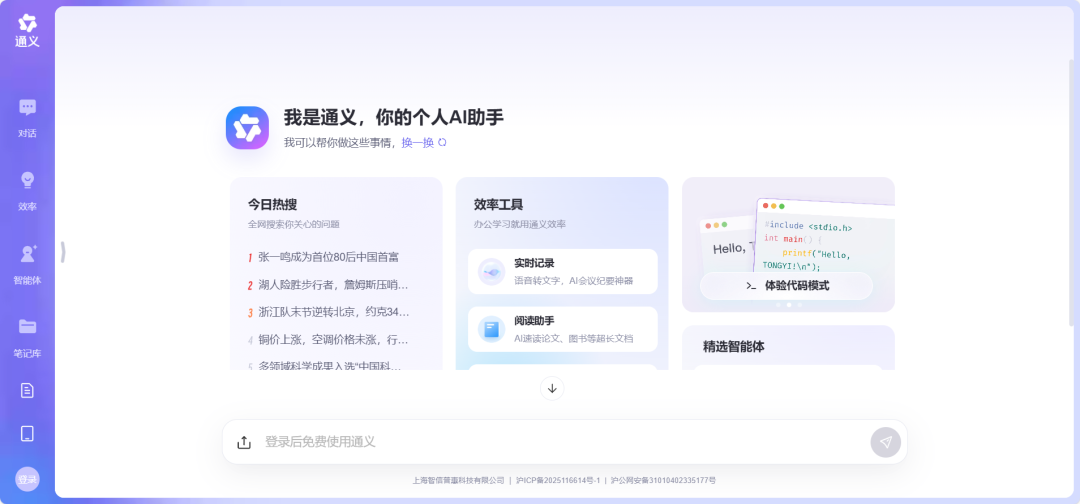
Task: Open the 阅读助手 tool card
Action: coord(563,329)
